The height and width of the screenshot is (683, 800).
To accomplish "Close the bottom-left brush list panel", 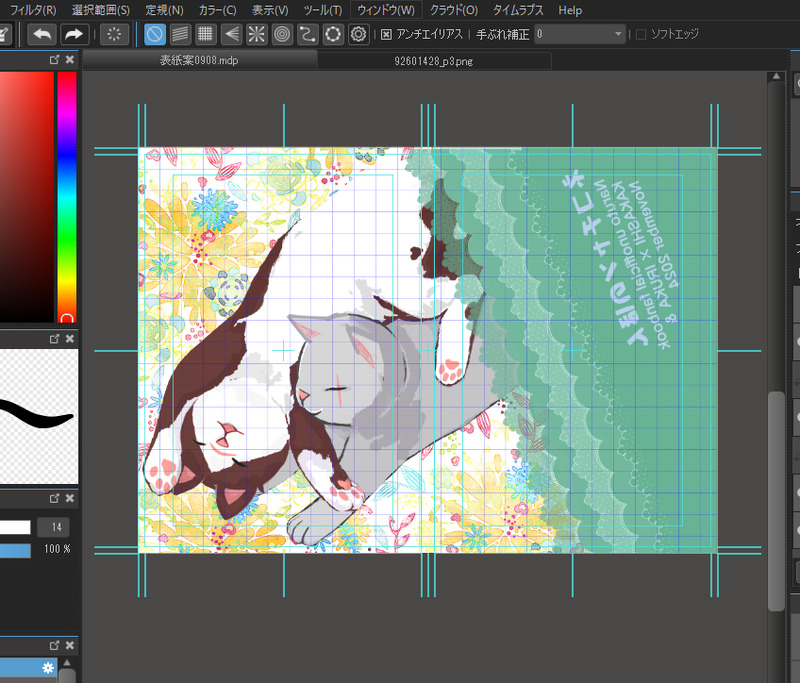I will click(x=70, y=645).
